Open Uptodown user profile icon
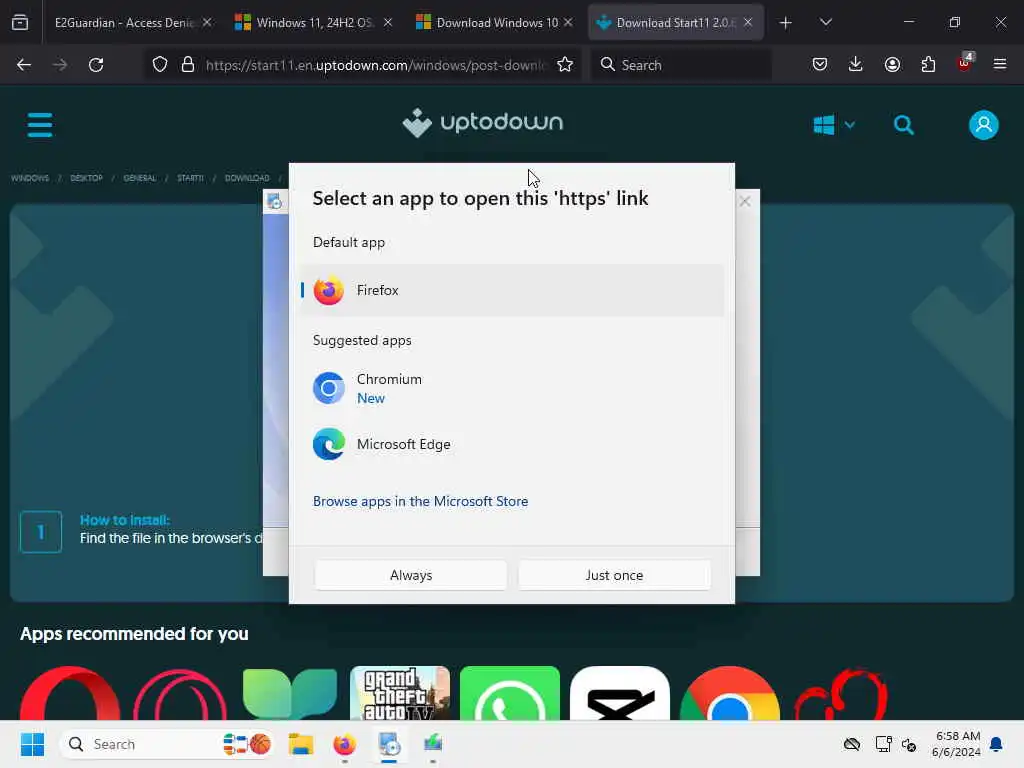Viewport: 1024px width, 768px height. coord(984,125)
